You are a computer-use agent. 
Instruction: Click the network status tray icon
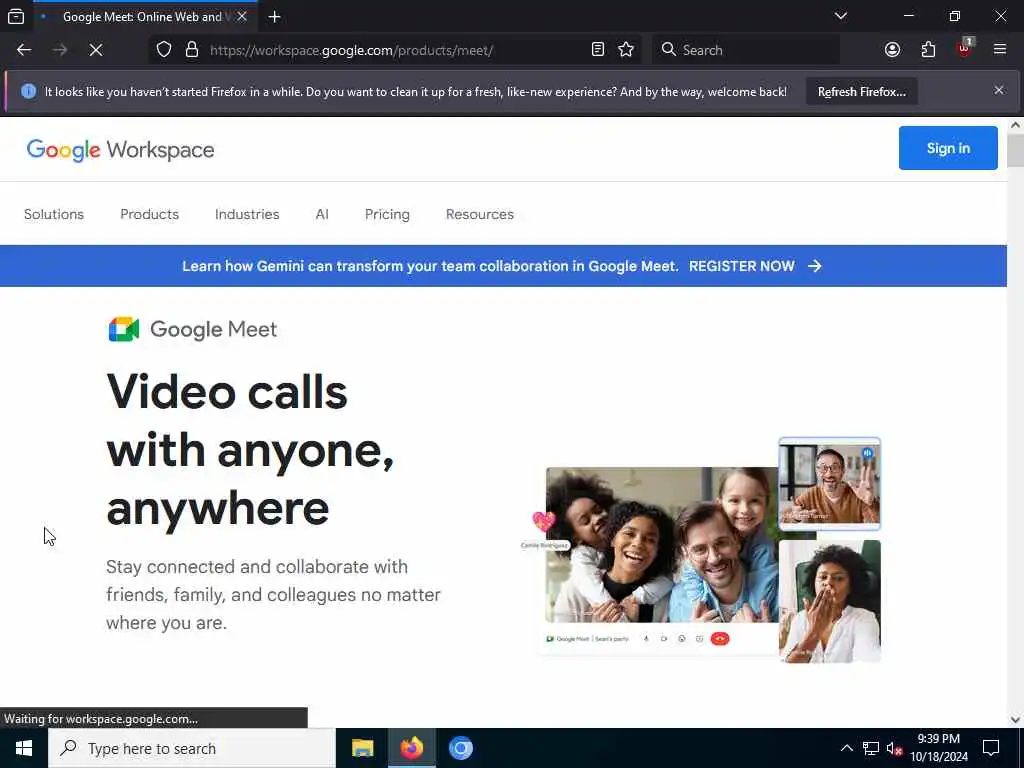[x=871, y=748]
